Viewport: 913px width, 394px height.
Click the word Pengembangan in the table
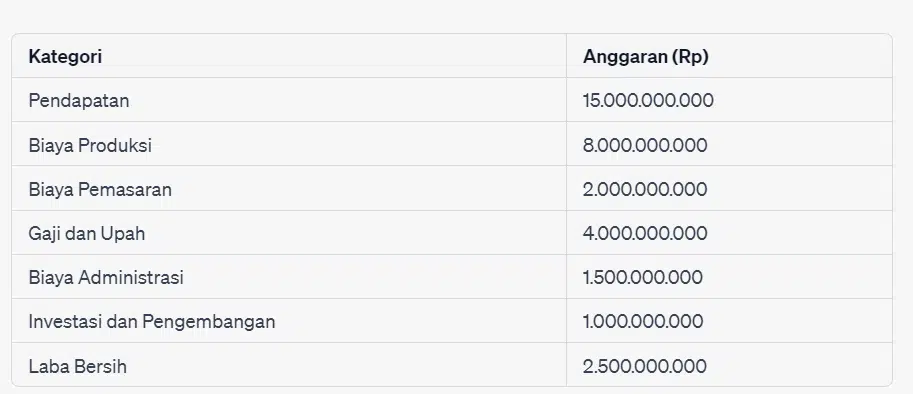(208, 322)
